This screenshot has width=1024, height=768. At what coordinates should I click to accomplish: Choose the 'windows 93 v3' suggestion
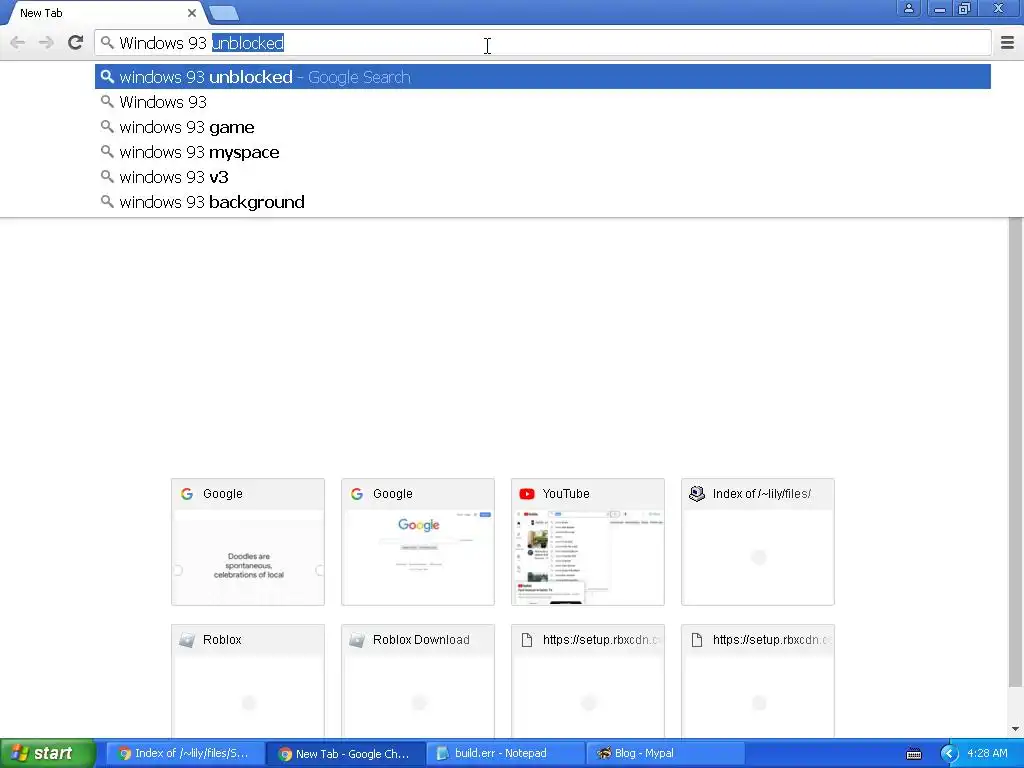[x=543, y=177]
